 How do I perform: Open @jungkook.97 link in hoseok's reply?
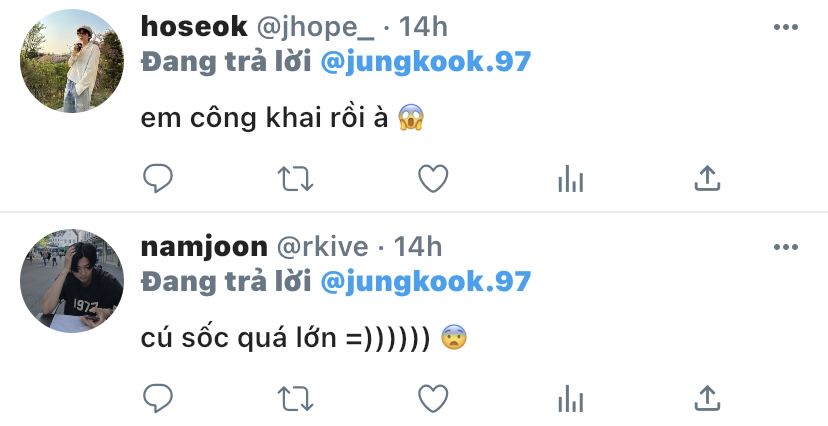(x=425, y=62)
